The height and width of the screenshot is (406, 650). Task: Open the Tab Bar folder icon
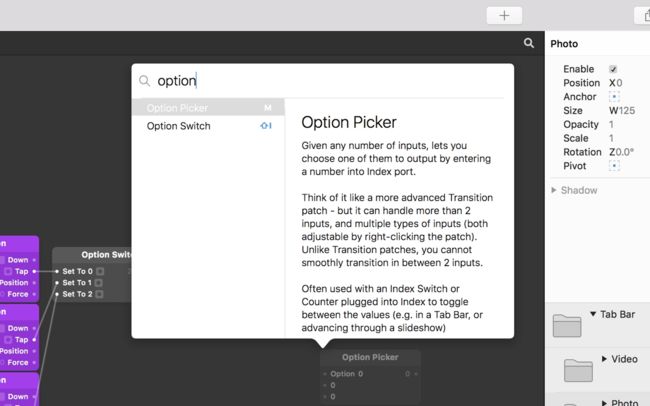(x=567, y=326)
